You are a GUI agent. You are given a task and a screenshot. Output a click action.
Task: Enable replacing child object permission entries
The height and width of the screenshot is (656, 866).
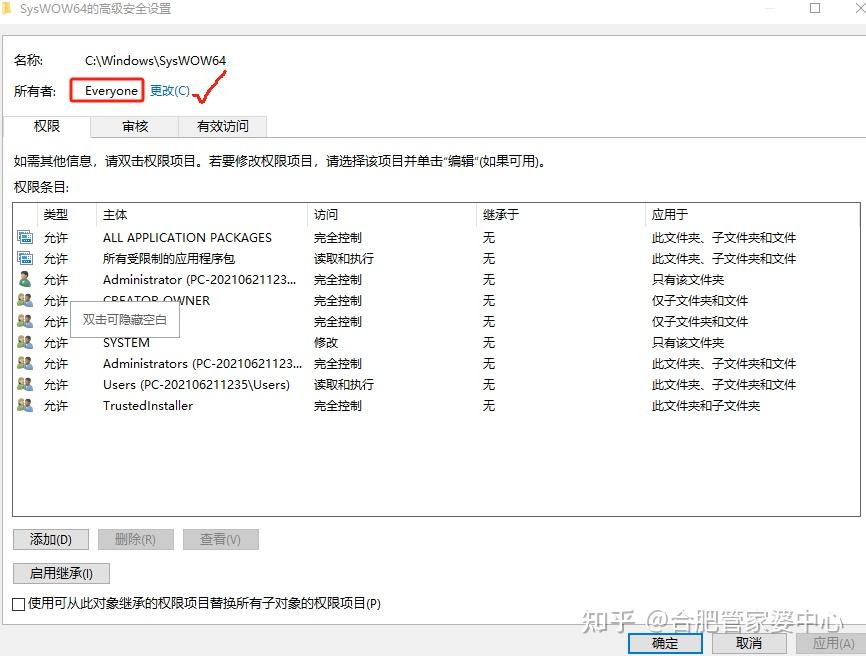click(17, 604)
